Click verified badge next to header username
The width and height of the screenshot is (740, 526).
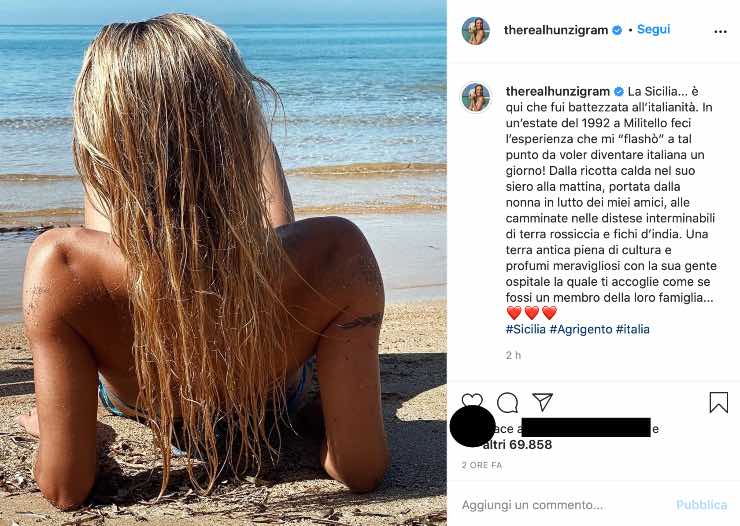[x=617, y=30]
